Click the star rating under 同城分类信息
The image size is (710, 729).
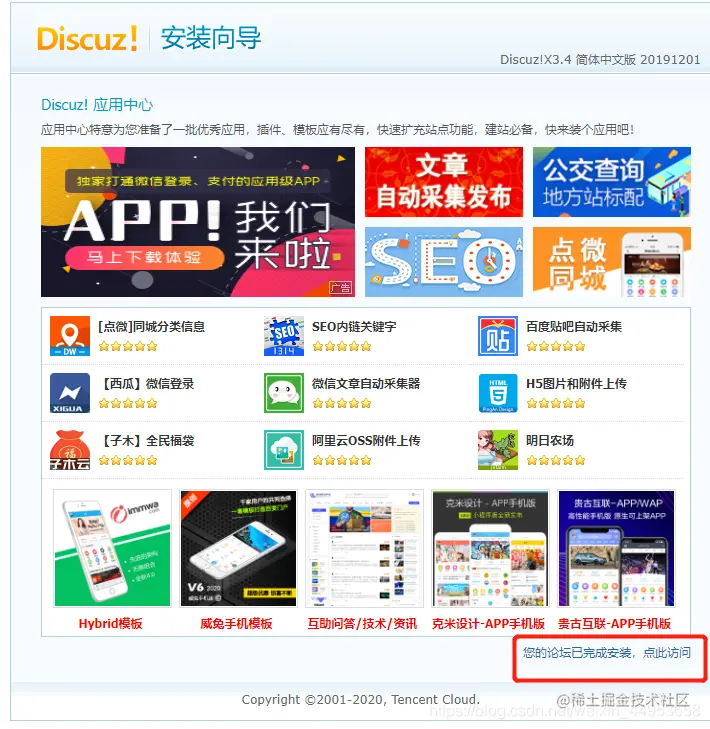click(x=128, y=346)
